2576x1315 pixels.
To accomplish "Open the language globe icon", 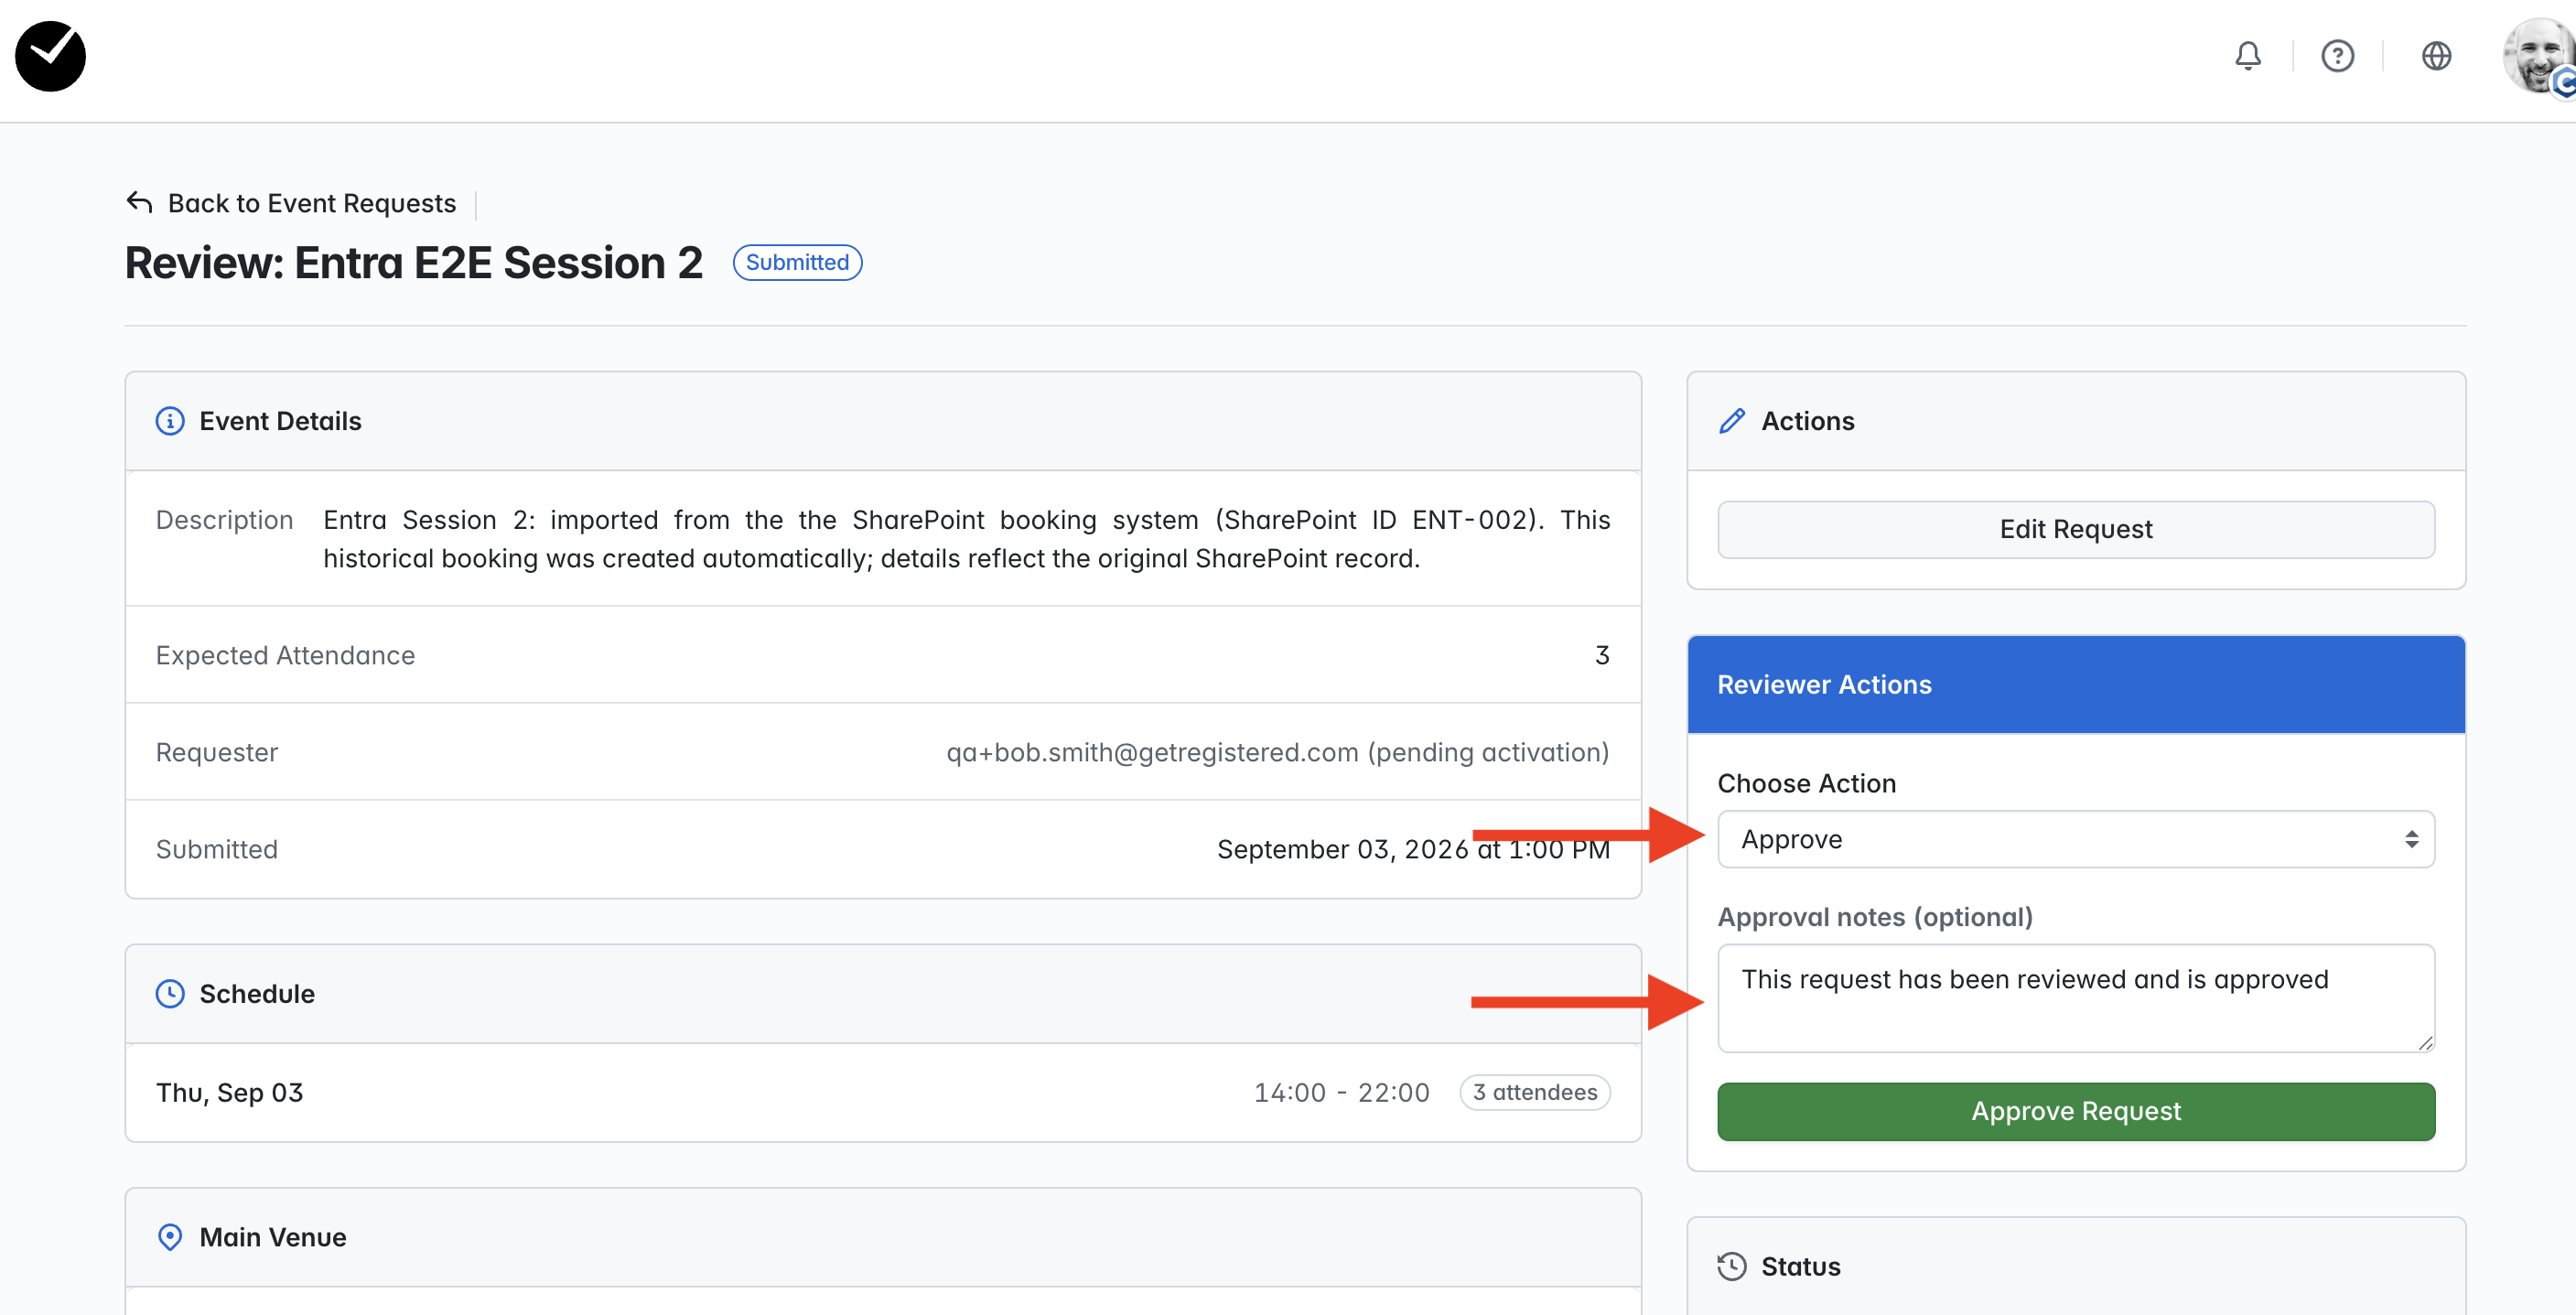I will click(2436, 56).
